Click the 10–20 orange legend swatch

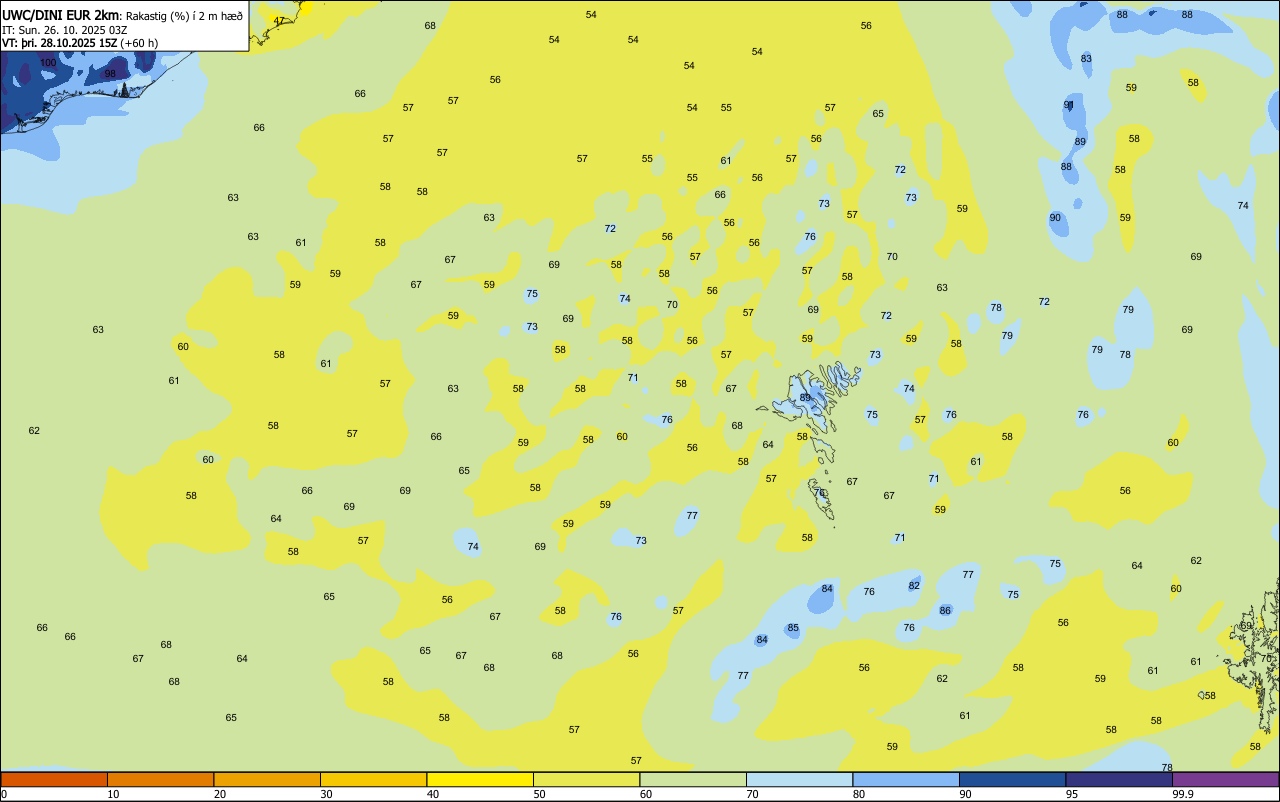[160, 779]
